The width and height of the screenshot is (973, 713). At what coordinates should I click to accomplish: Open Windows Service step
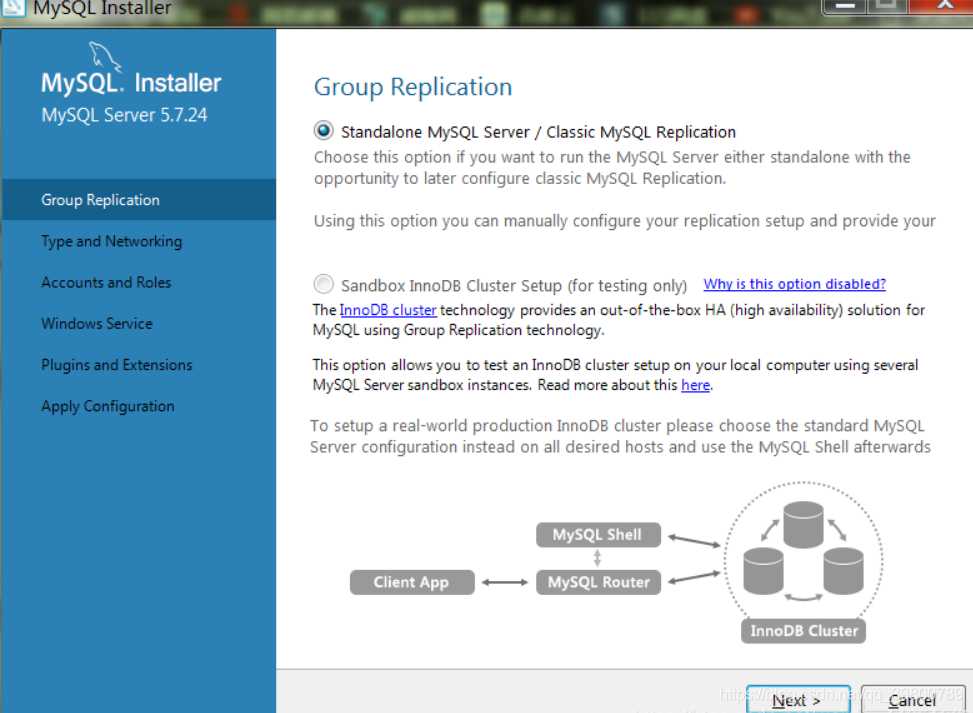coord(97,323)
